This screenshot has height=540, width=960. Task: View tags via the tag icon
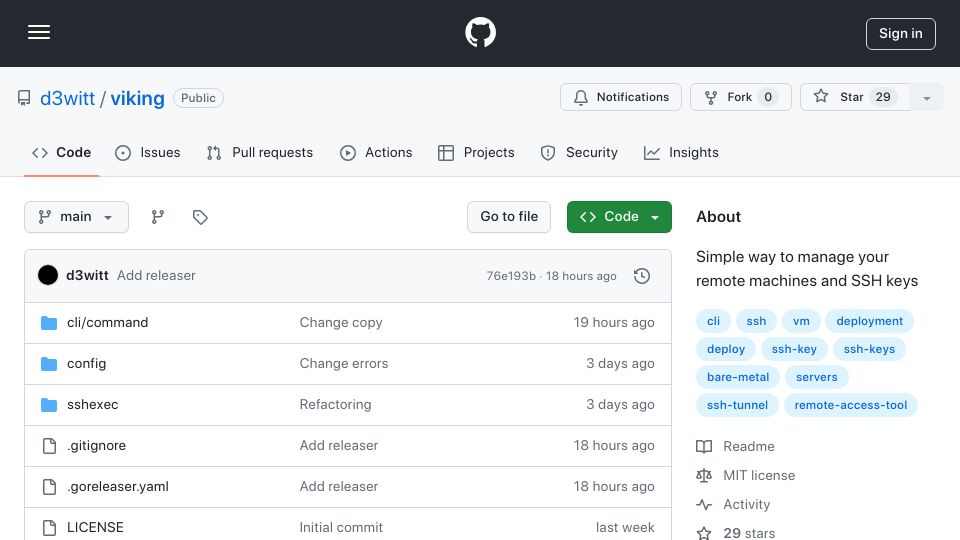click(x=200, y=217)
